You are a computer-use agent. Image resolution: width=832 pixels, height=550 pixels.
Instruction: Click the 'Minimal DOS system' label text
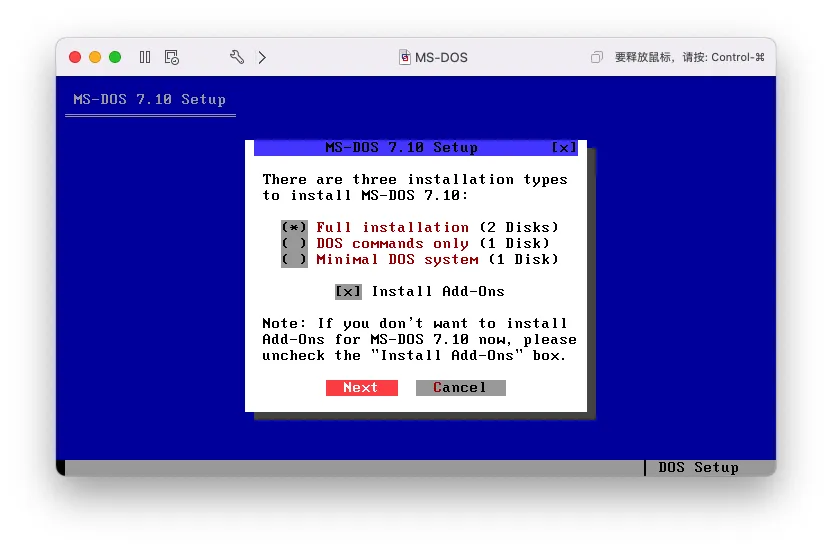397,259
